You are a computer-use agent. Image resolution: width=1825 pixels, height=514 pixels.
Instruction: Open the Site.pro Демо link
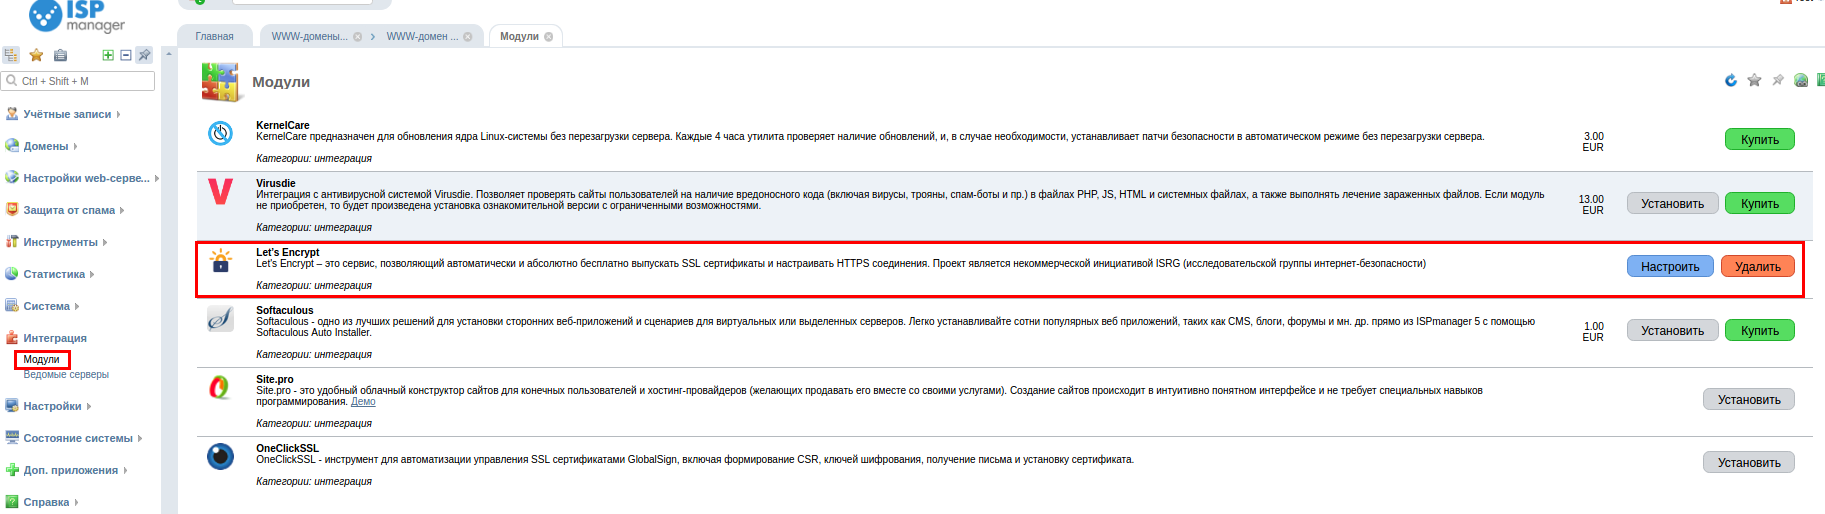click(x=363, y=402)
